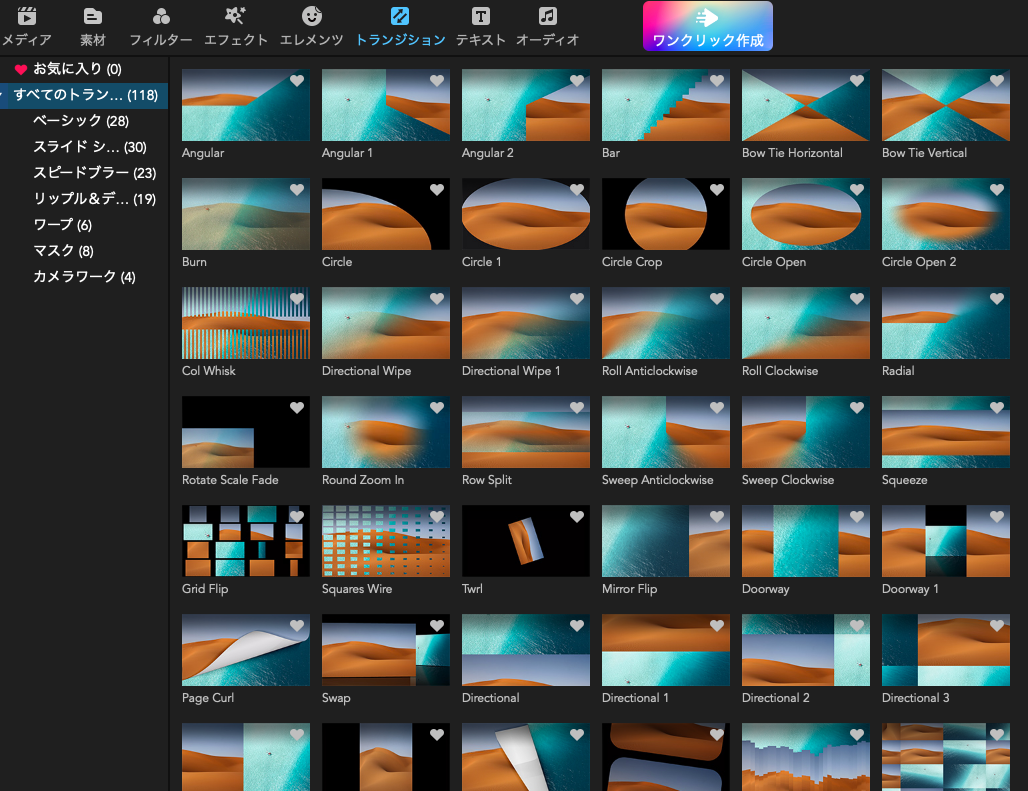Open スピードブラー (23) category
Screen dimensions: 1028x791
(x=94, y=173)
